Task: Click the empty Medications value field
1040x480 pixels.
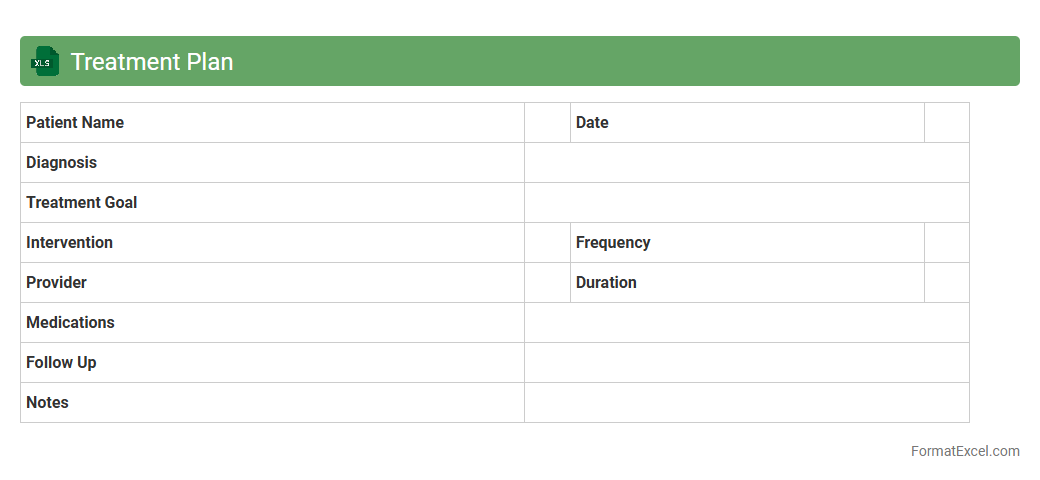Action: (746, 323)
